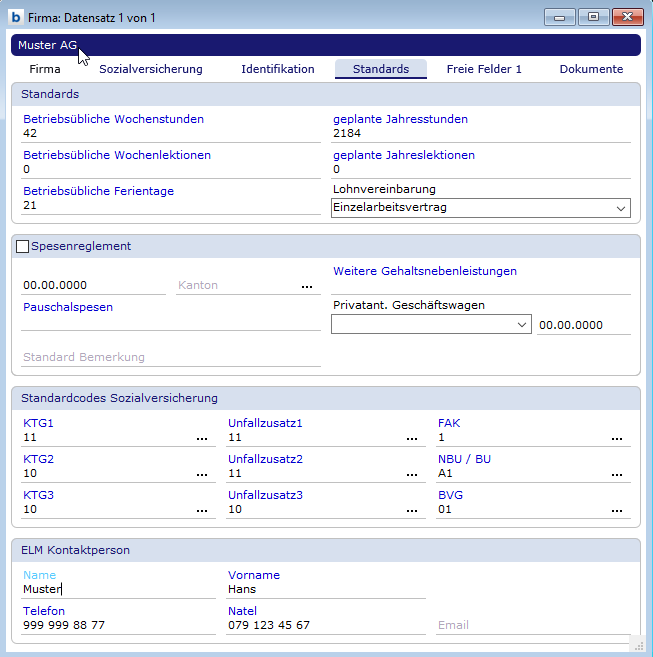Screen dimensions: 653x657
Task: Open the BVG code lookup ellipsis
Action: coord(617,510)
